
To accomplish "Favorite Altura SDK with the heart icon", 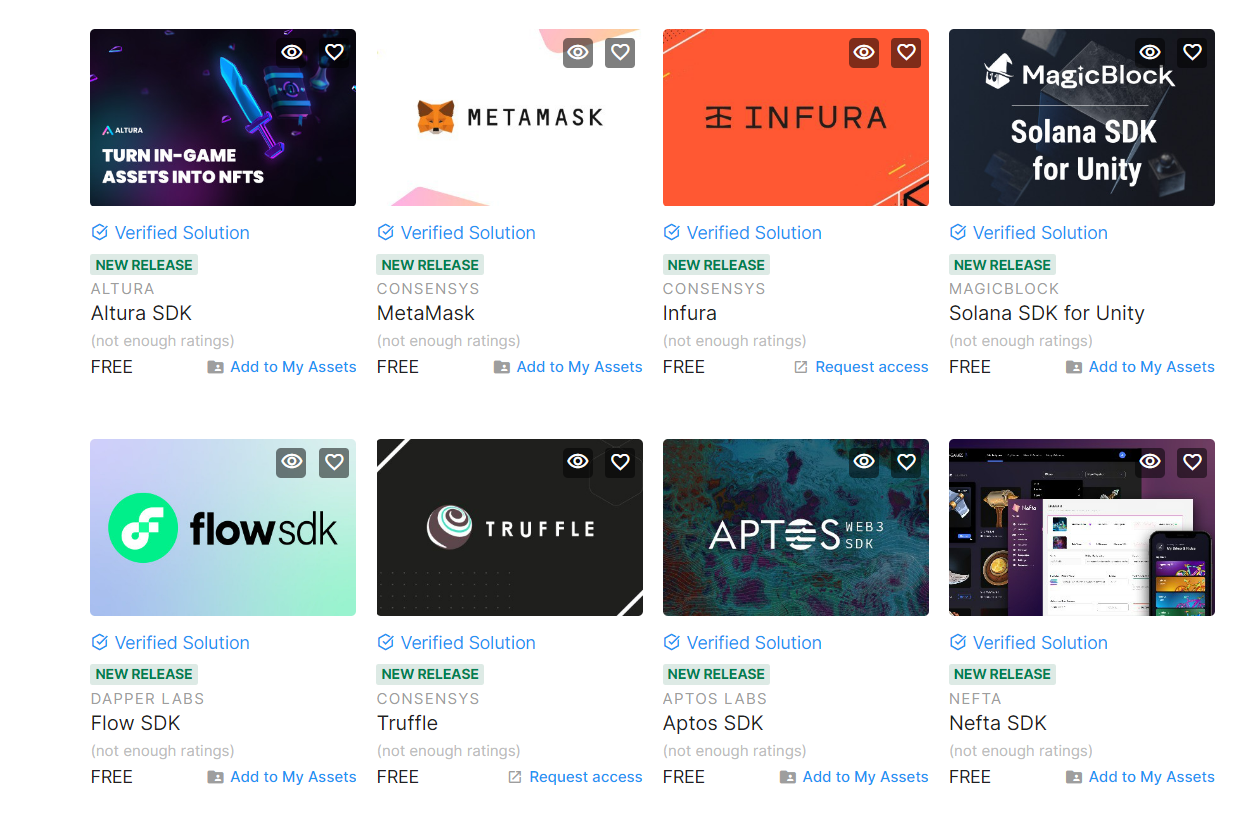I will tap(334, 52).
